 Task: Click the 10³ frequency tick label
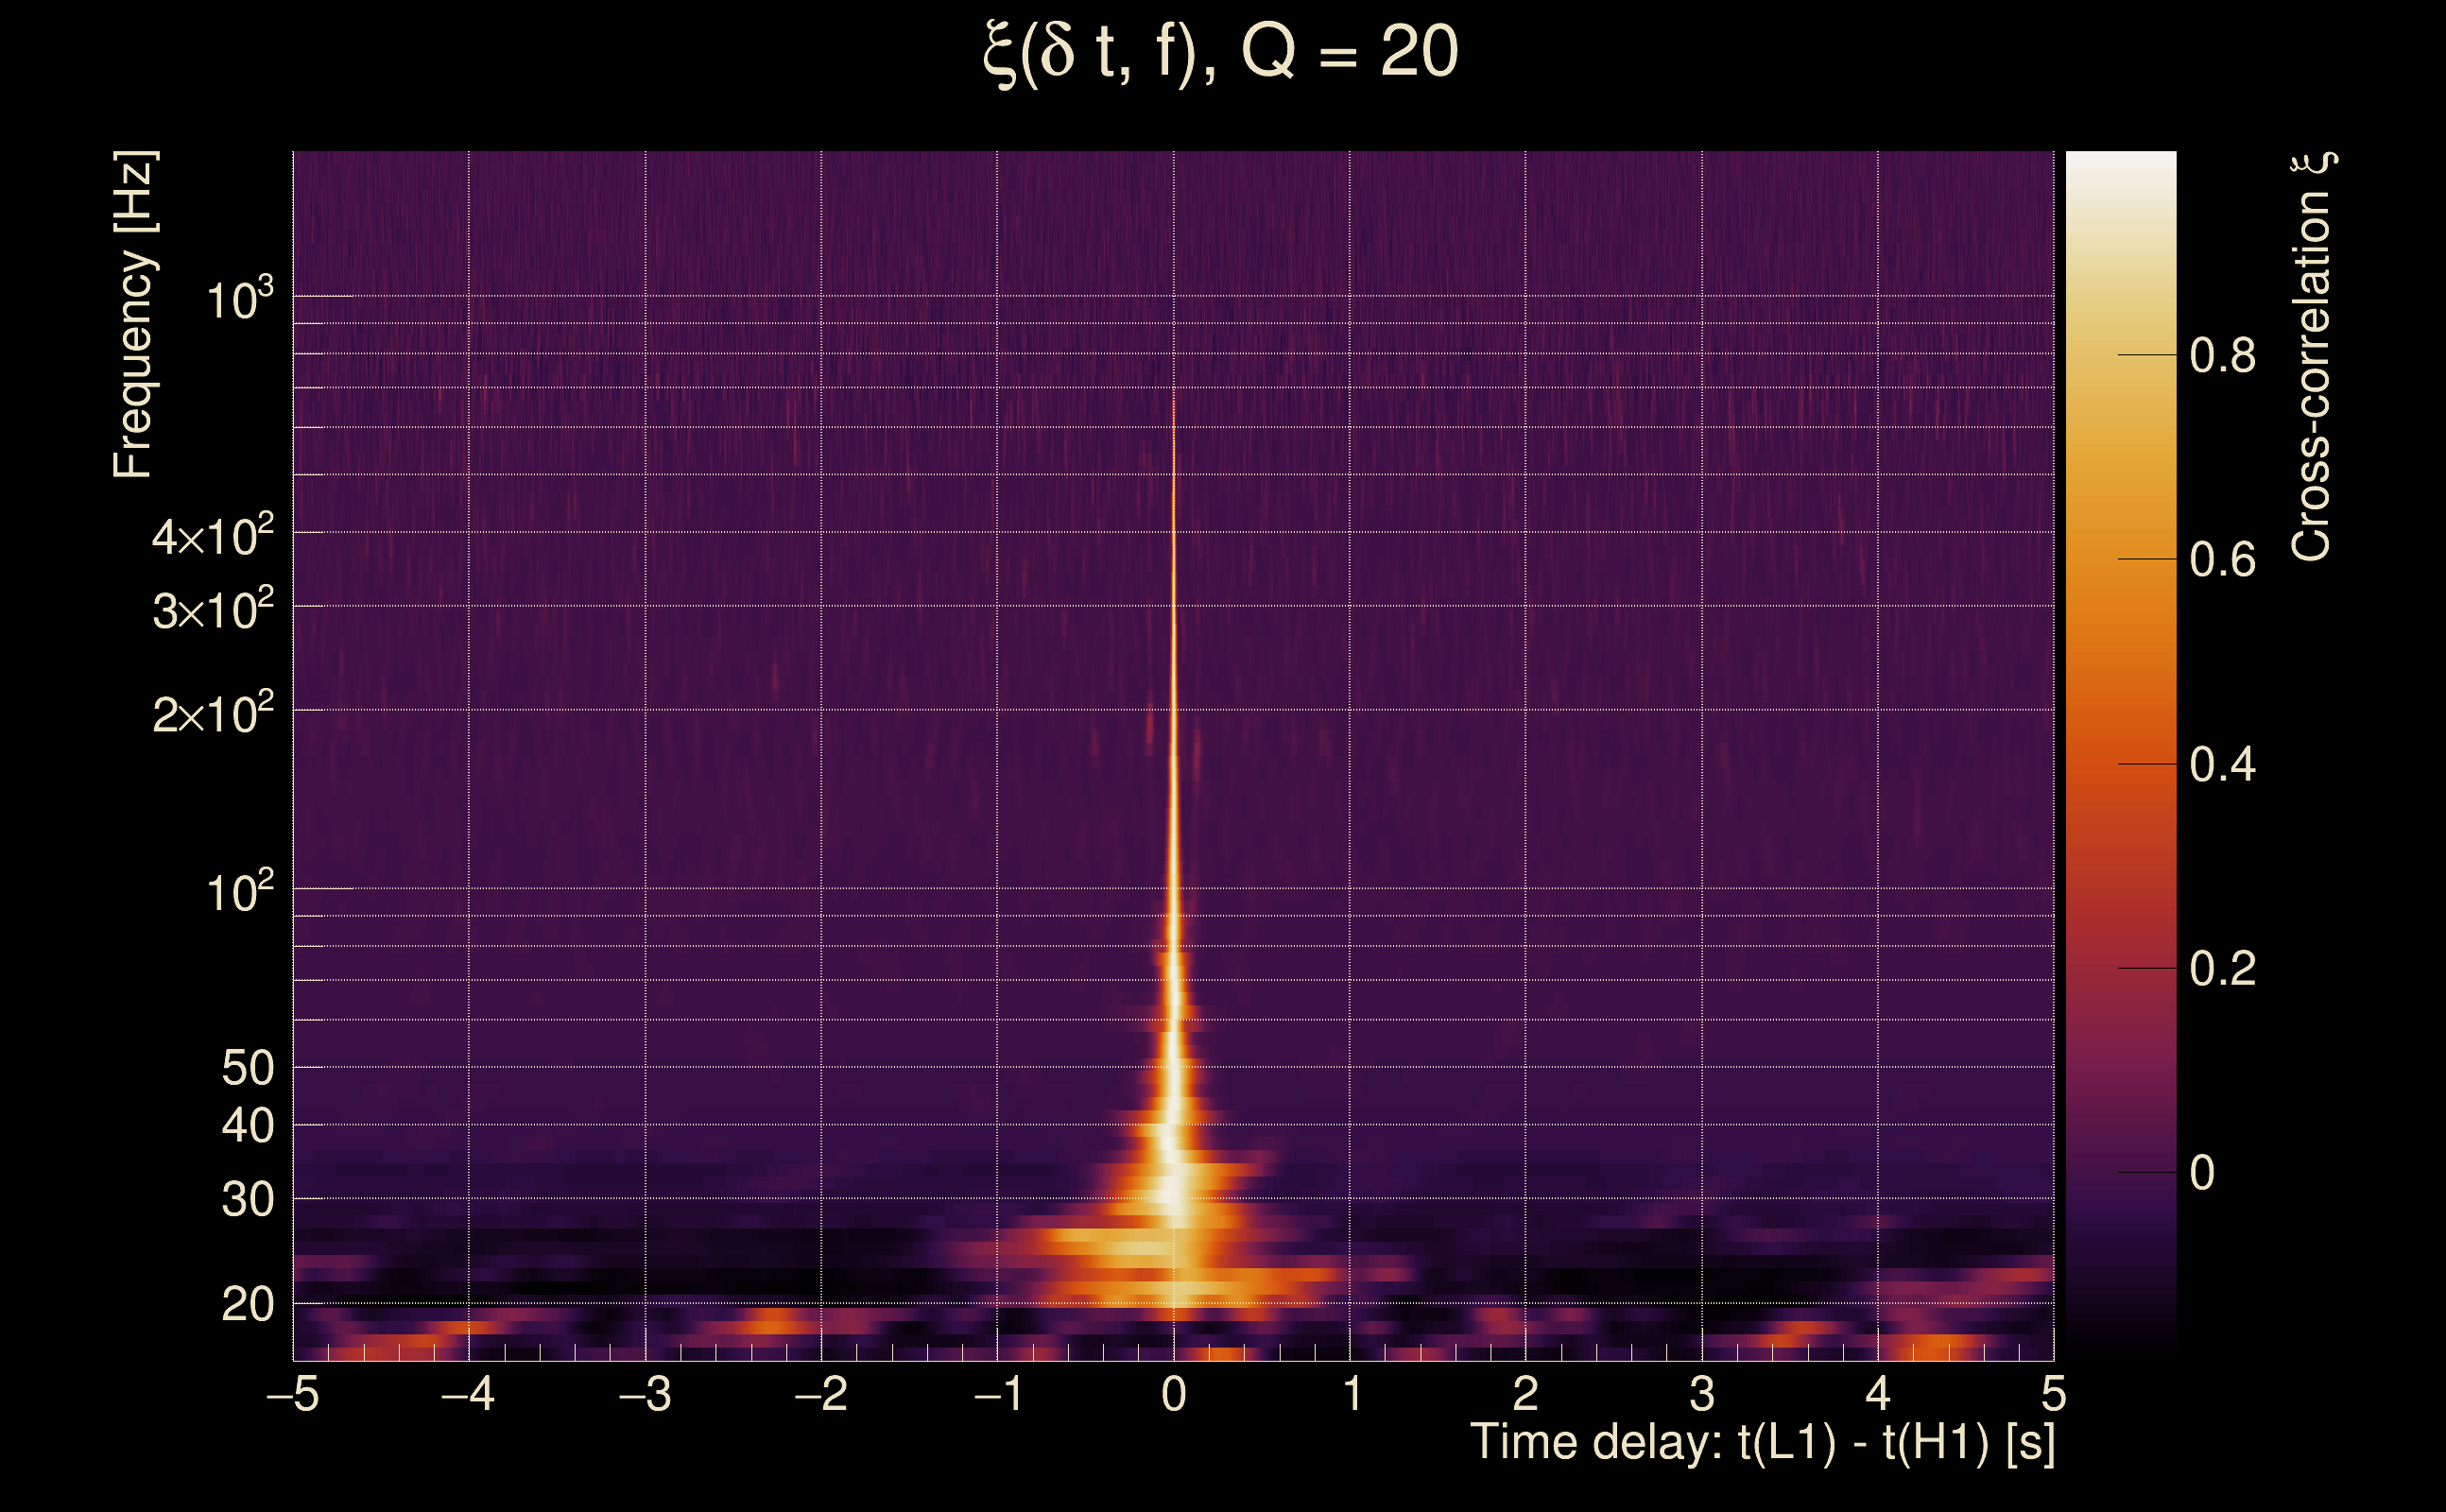[238, 299]
